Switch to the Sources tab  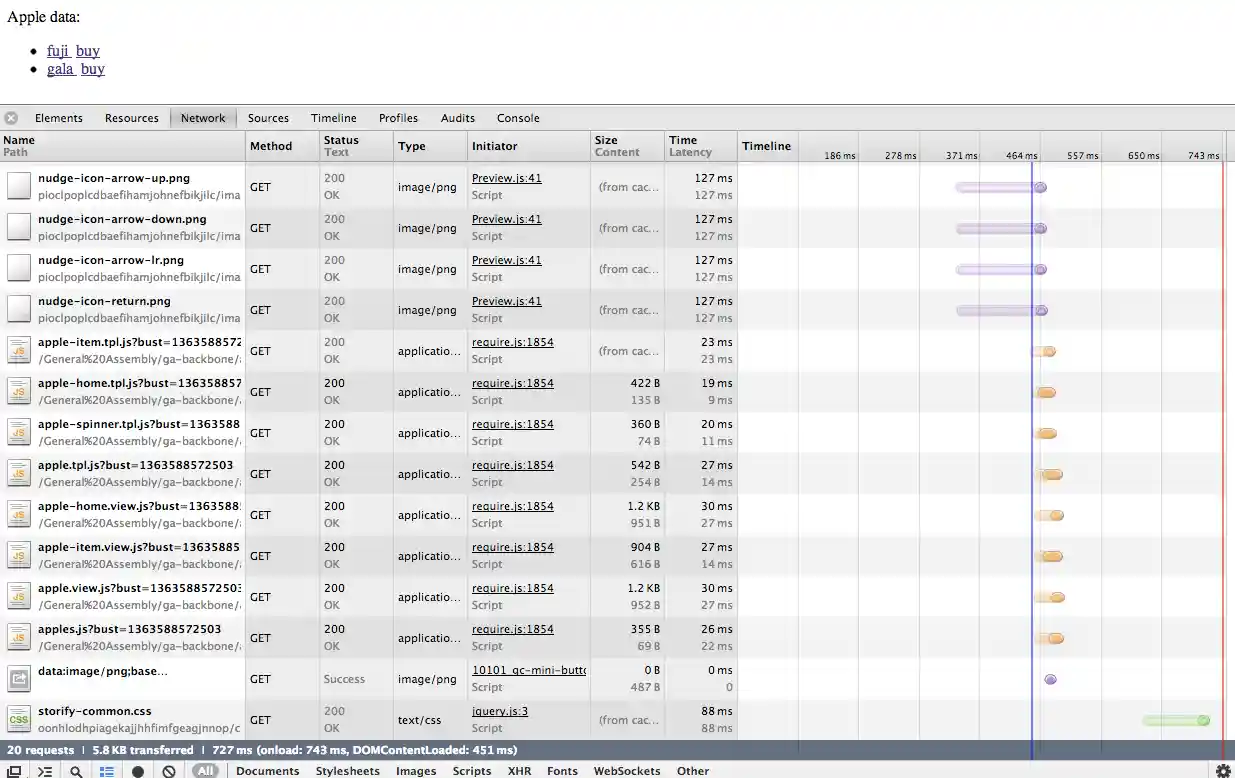(268, 118)
